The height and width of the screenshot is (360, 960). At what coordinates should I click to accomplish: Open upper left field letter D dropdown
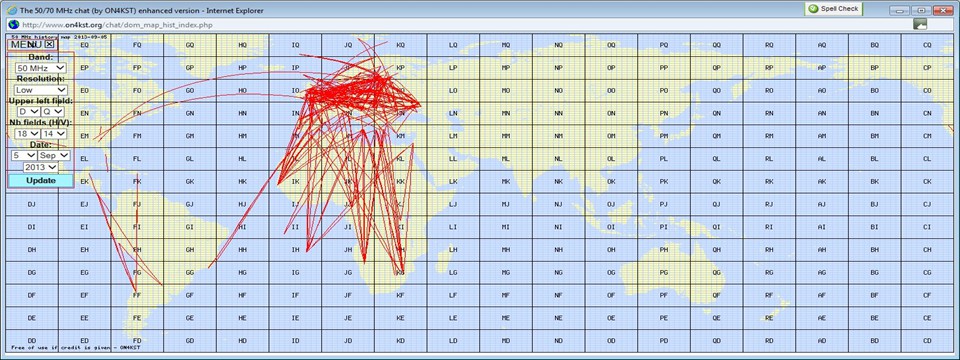tap(29, 111)
